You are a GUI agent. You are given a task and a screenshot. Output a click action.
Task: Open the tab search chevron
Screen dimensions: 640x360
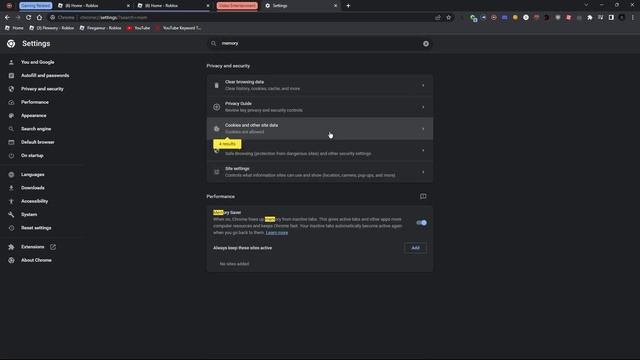click(586, 5)
